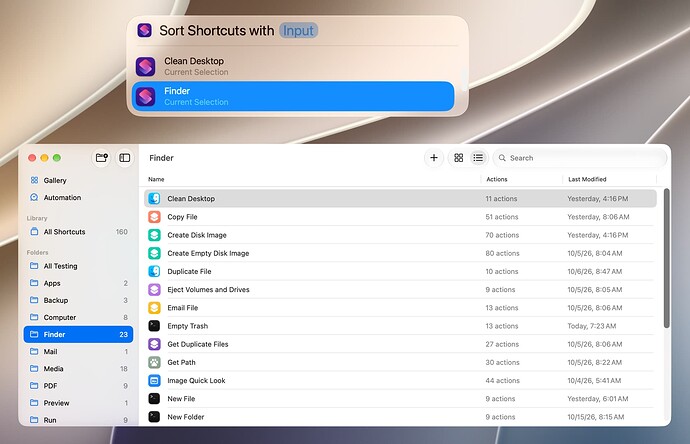Click the New Folder shortcut icon

tap(154, 417)
